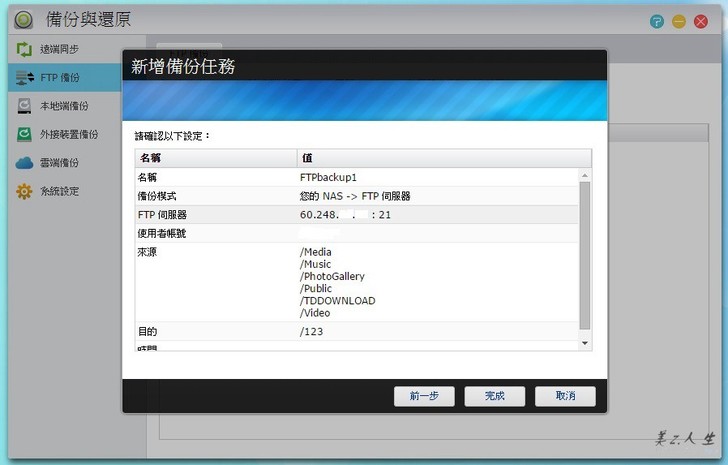Click the /Music source path
This screenshot has width=728, height=465.
316,264
